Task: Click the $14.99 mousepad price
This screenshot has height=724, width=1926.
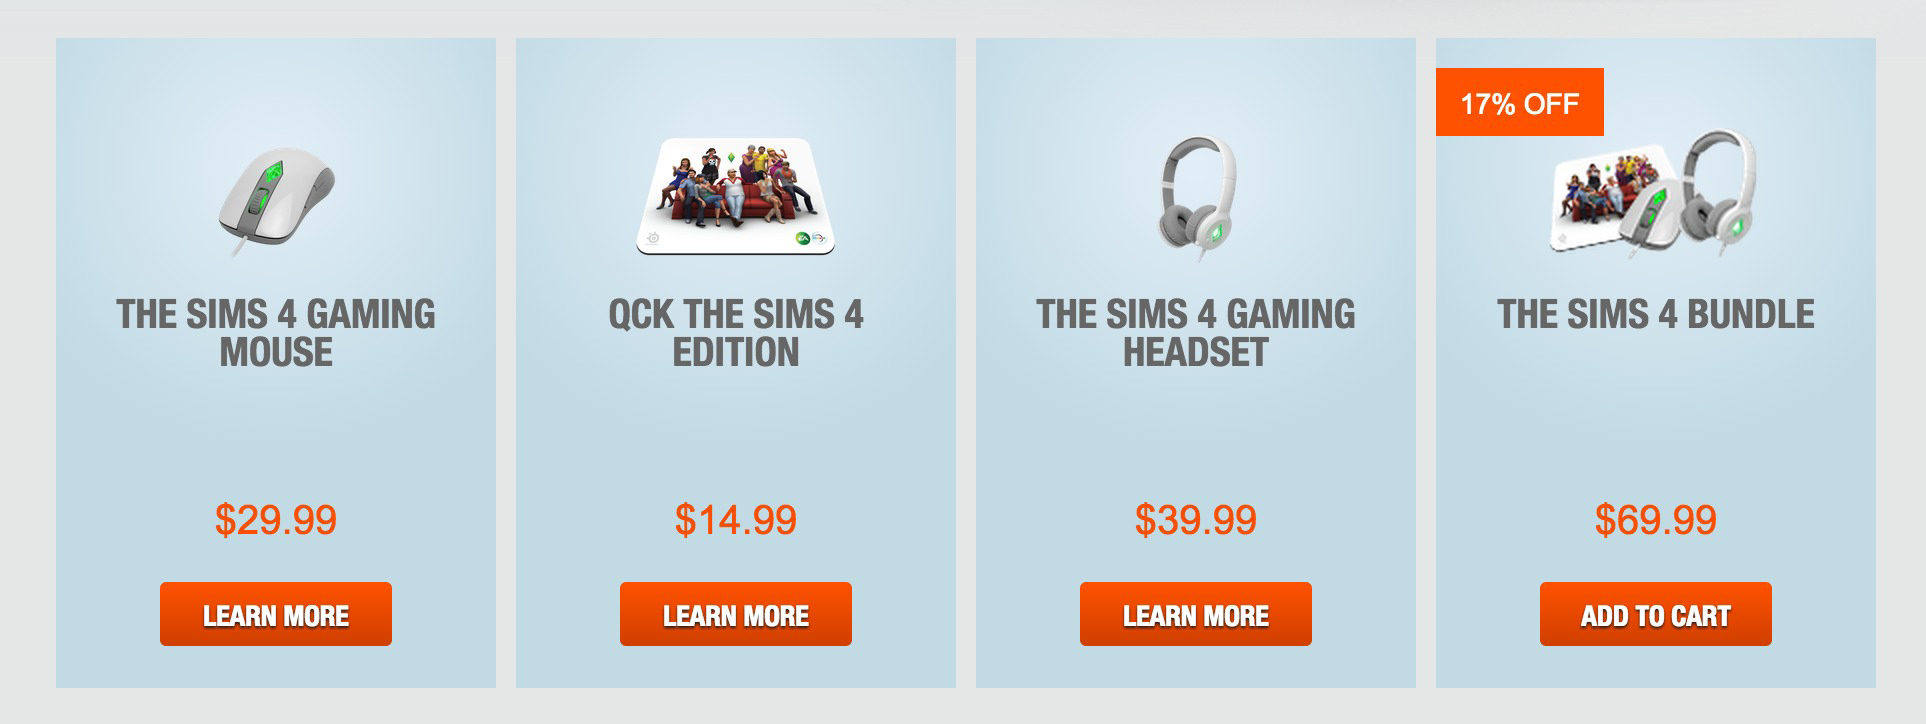Action: (x=736, y=520)
